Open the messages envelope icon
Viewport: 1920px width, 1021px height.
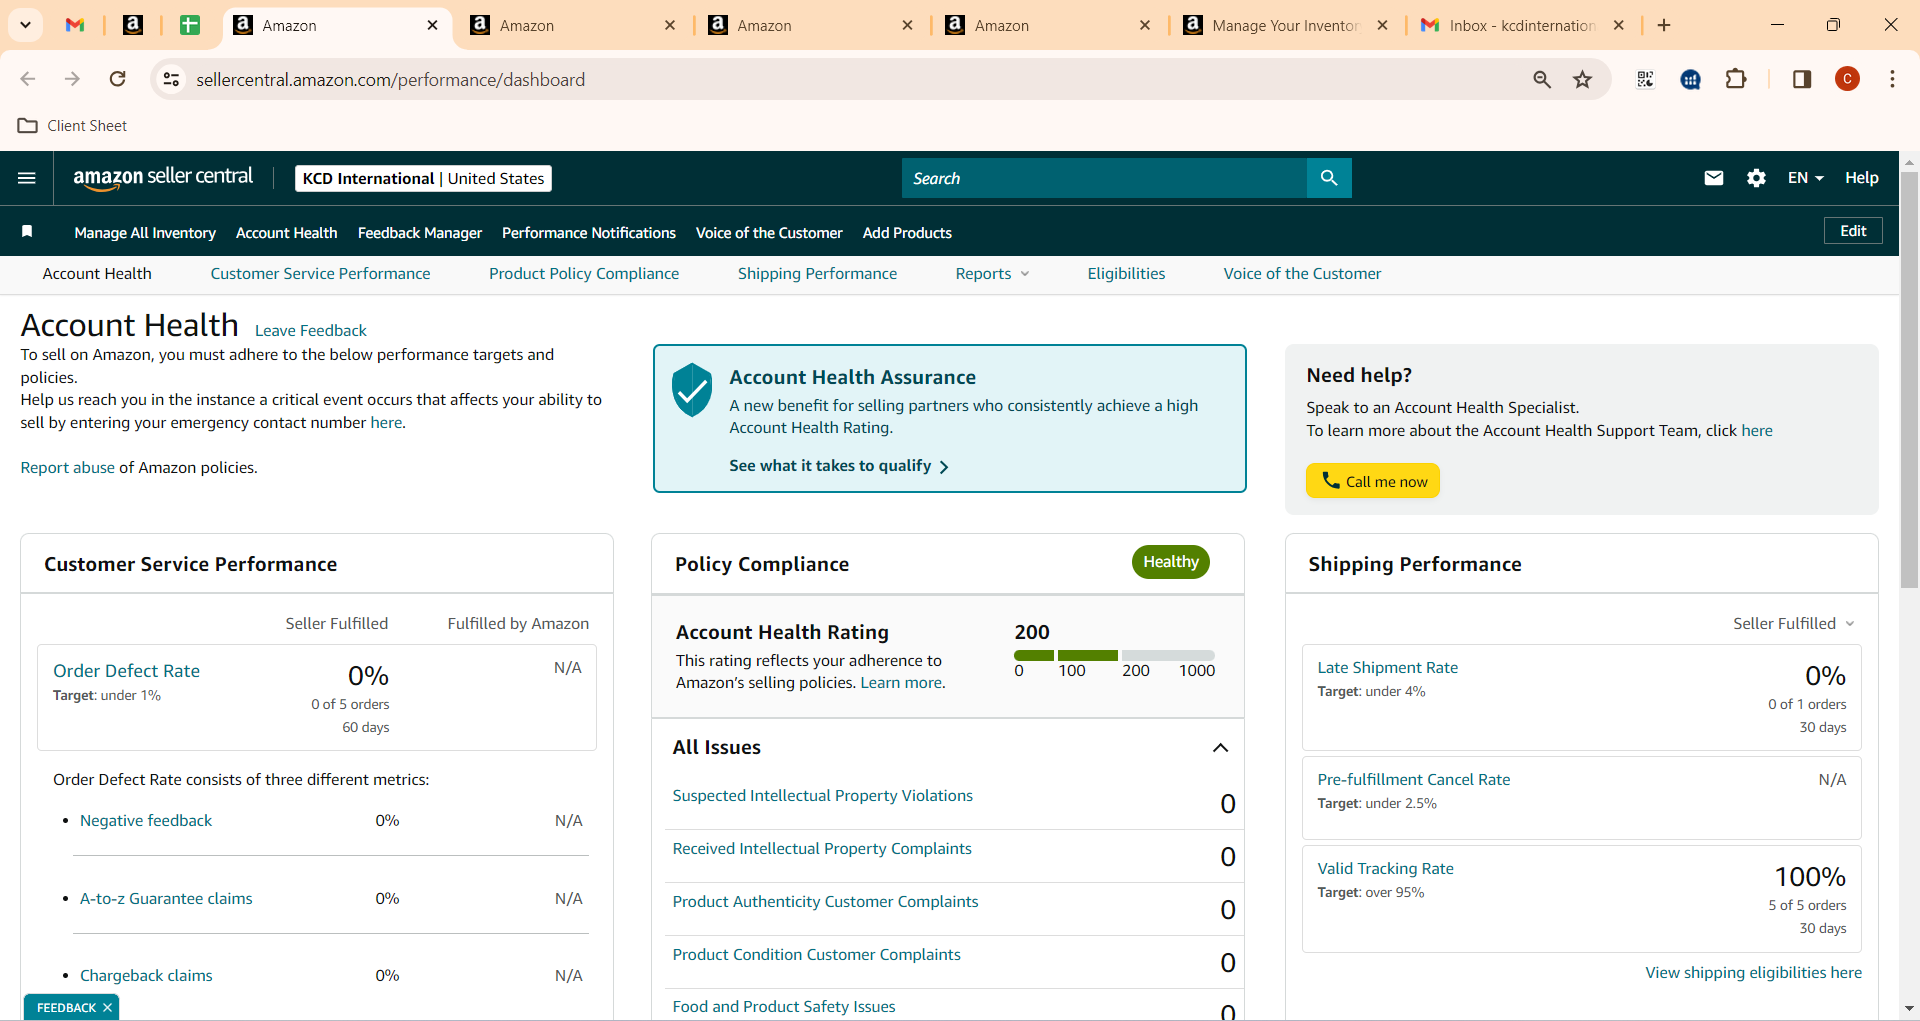1714,178
